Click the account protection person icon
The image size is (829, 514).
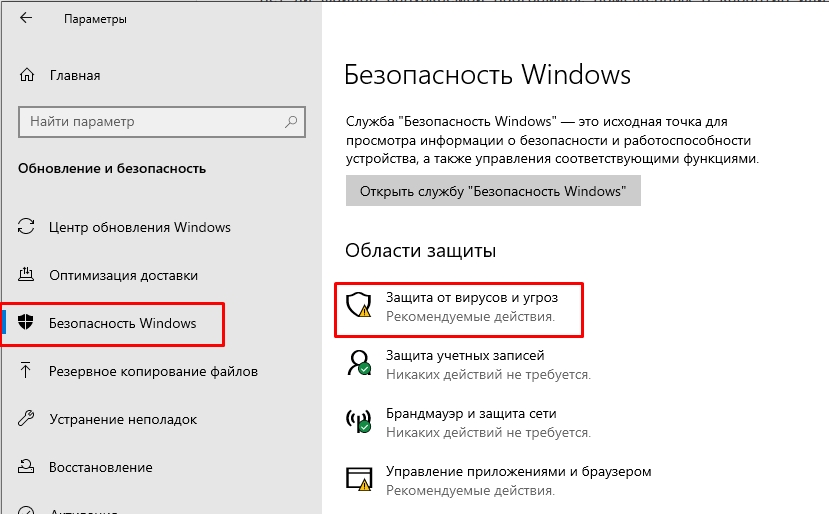(358, 363)
